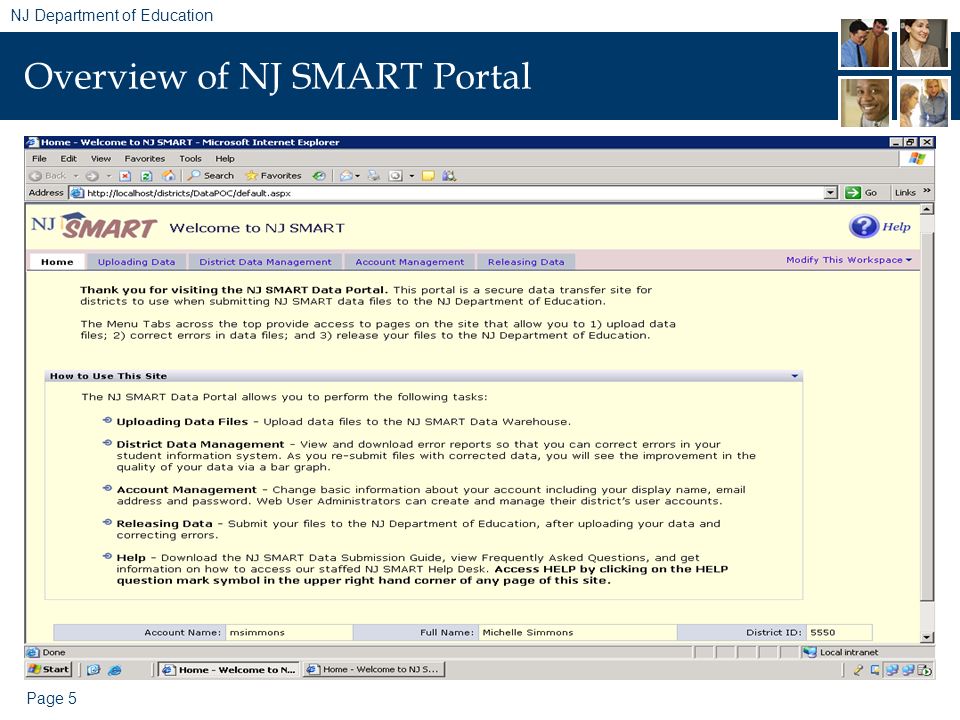
Task: Click 'Releasing Data' bold heading in list
Action: (x=165, y=523)
